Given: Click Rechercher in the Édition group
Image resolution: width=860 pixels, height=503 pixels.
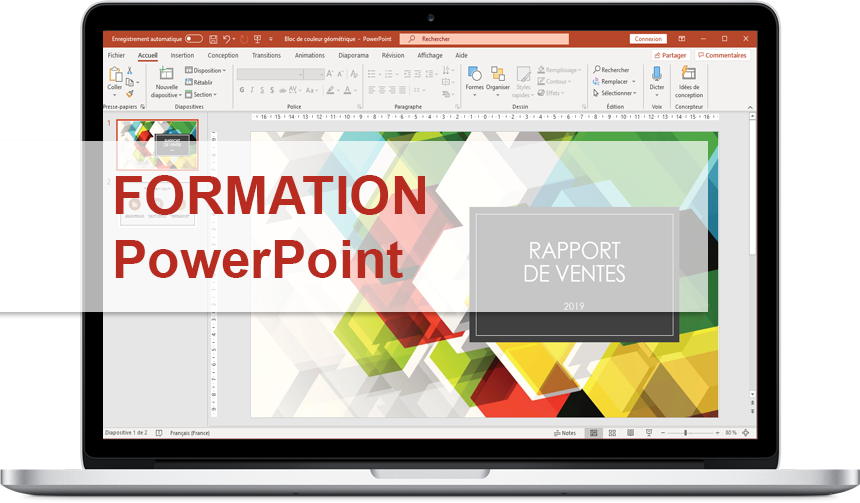Looking at the screenshot, I should coord(611,70).
